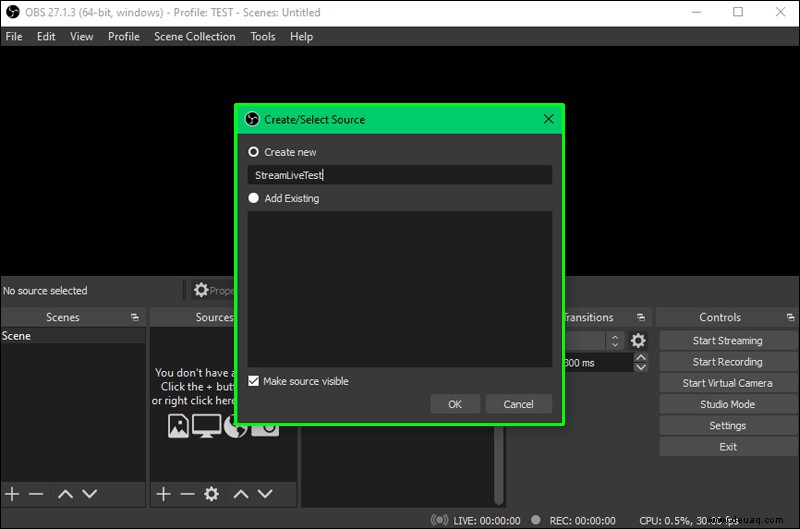Image resolution: width=800 pixels, height=529 pixels.
Task: Click the StreamLiveTest source name field
Action: [399, 175]
